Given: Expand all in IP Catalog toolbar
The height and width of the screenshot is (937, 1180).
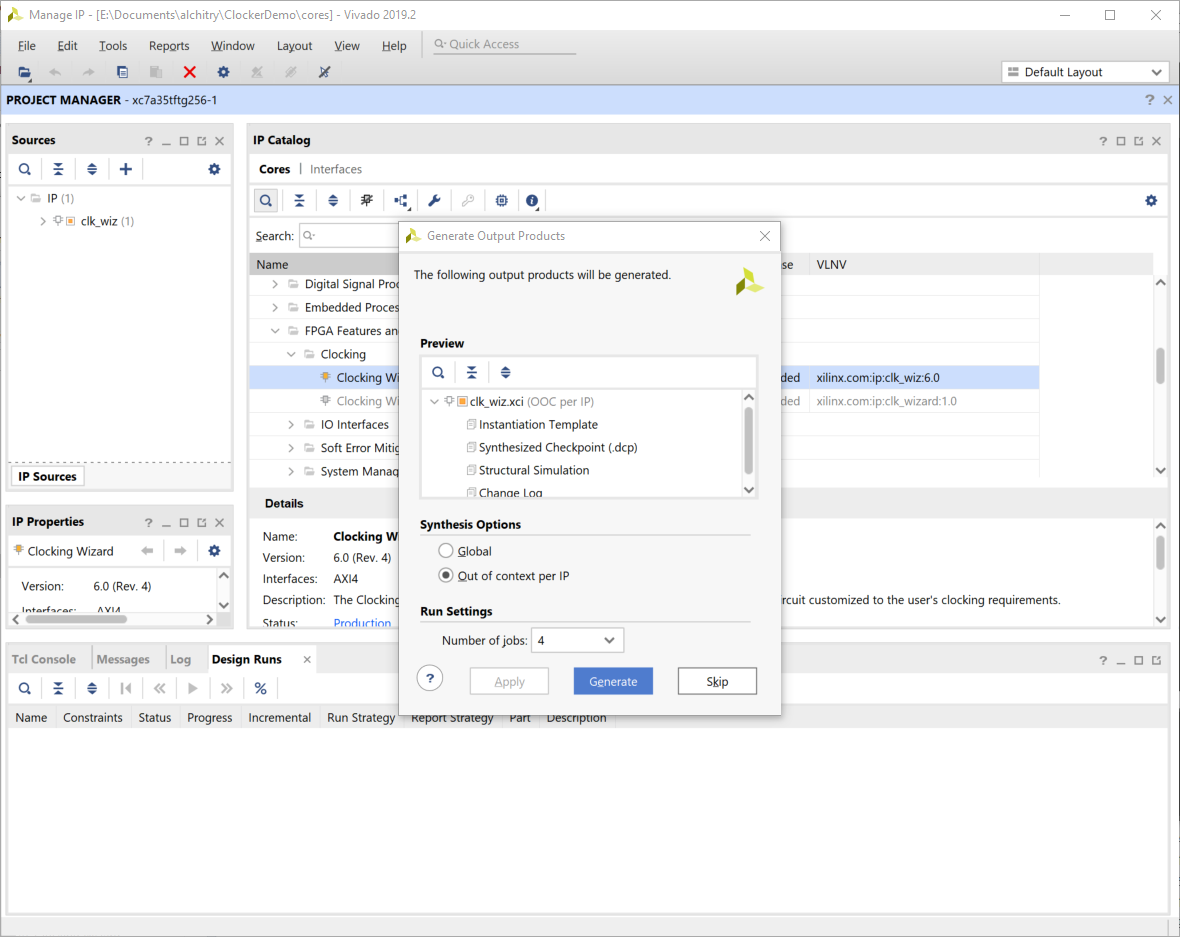Looking at the screenshot, I should pos(333,201).
